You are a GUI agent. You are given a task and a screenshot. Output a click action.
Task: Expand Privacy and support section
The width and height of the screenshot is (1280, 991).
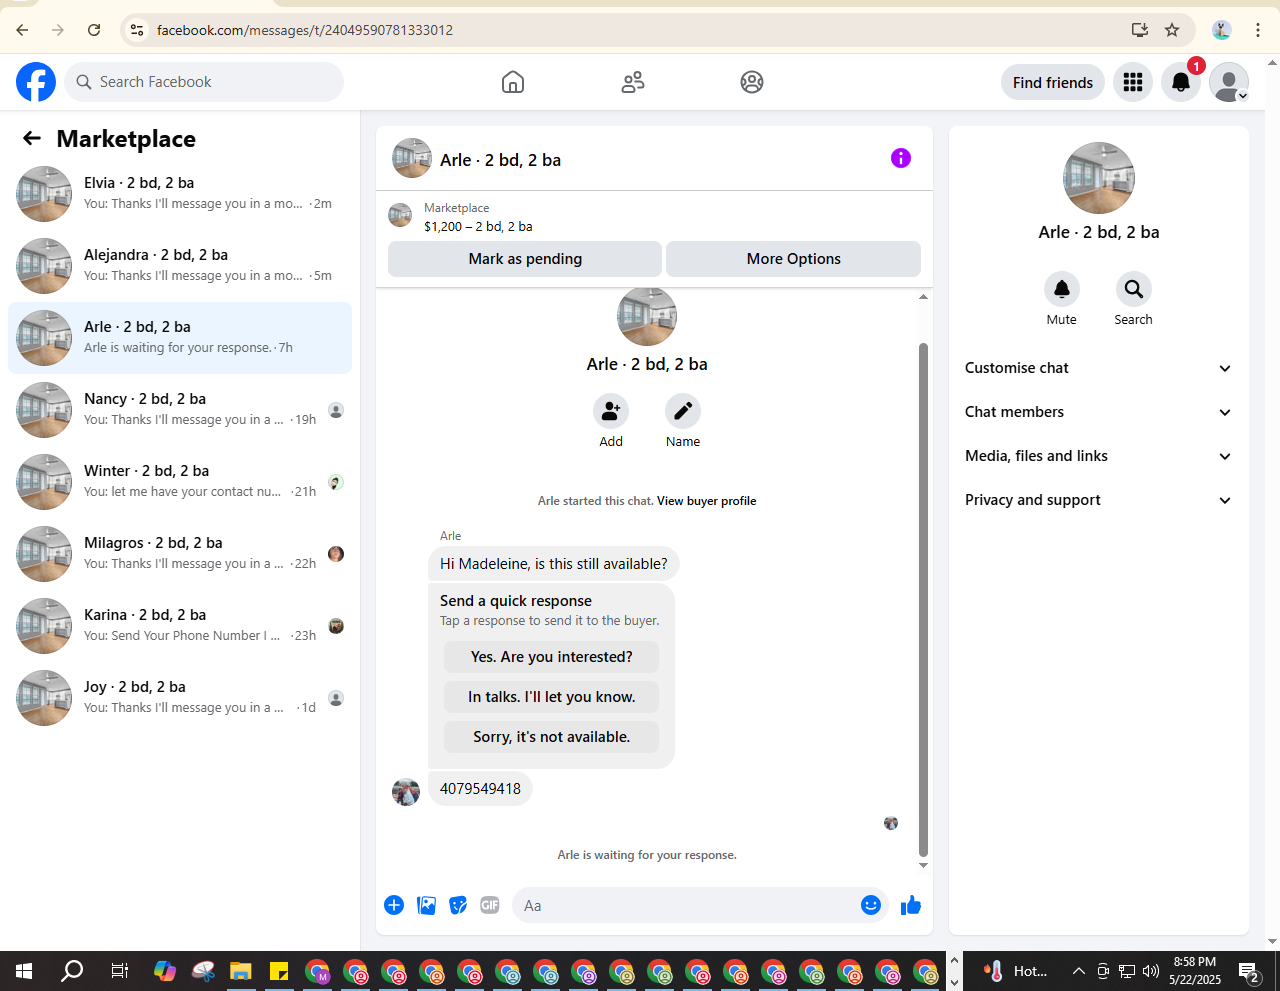click(x=1099, y=500)
